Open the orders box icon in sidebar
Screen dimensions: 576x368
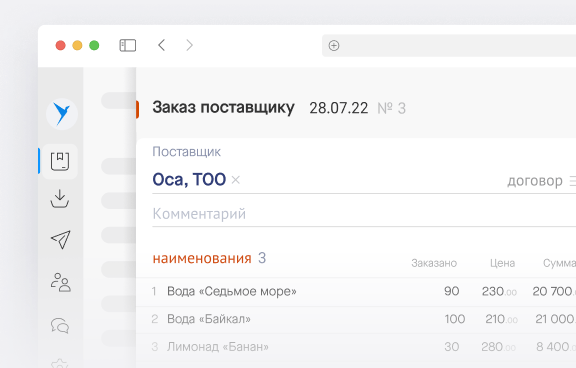pyautogui.click(x=60, y=162)
